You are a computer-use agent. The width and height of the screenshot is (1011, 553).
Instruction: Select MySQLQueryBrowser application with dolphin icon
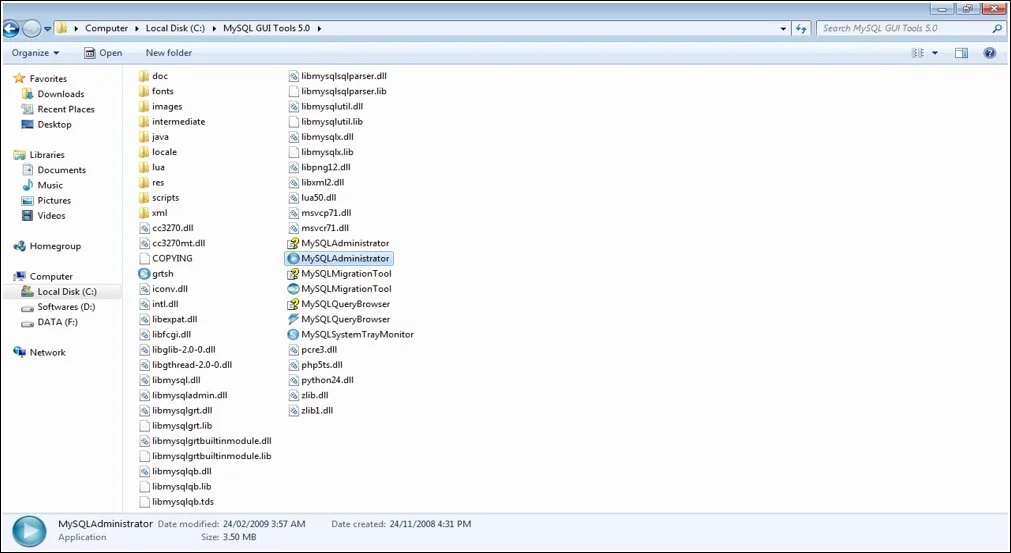click(339, 319)
